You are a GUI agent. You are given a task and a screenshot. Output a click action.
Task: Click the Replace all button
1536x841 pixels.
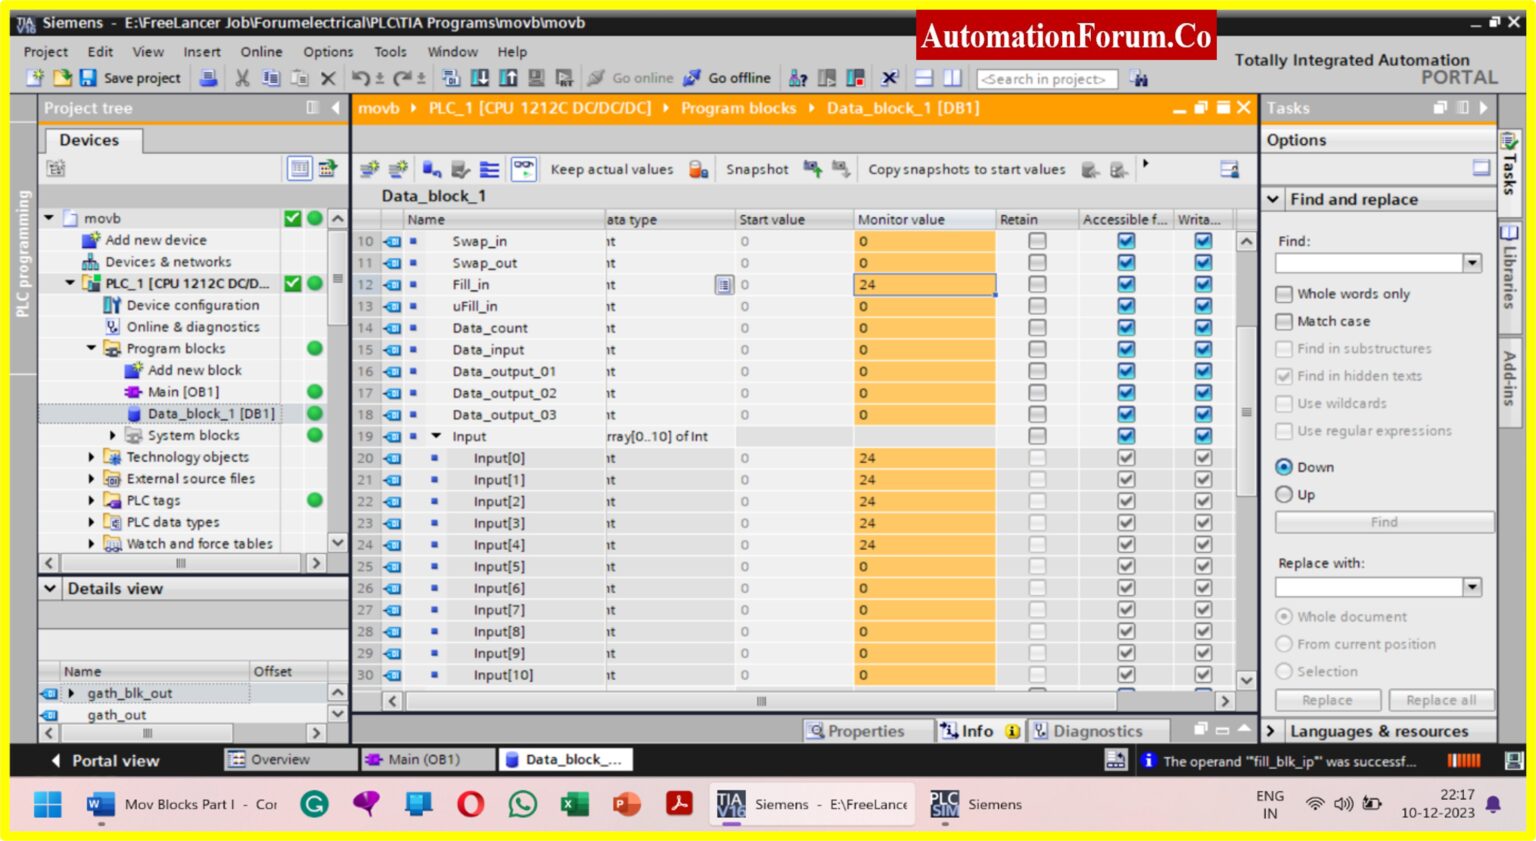(x=1440, y=700)
